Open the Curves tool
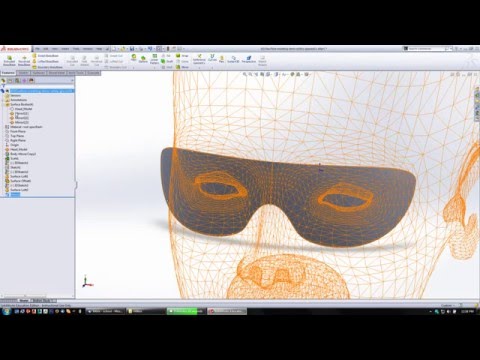The image size is (480, 360). (212, 58)
